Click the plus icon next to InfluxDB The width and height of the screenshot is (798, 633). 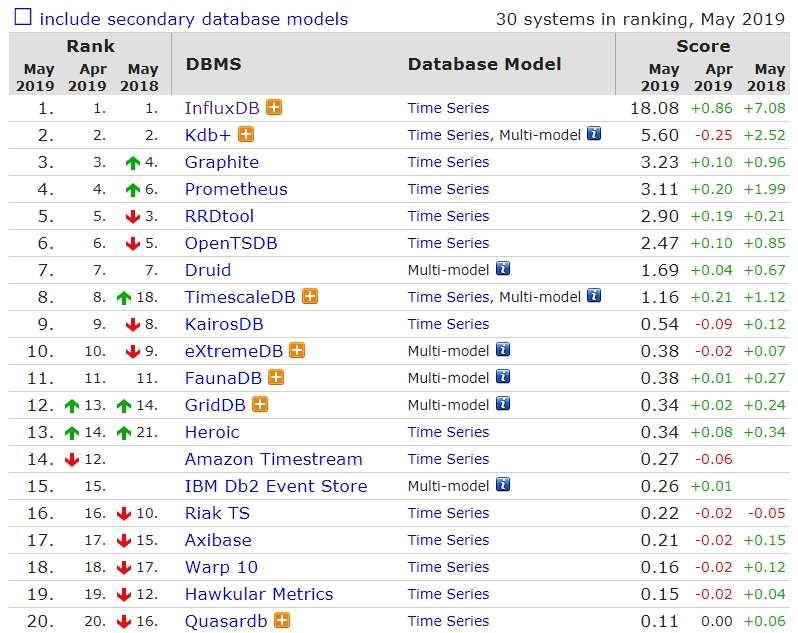(x=274, y=108)
